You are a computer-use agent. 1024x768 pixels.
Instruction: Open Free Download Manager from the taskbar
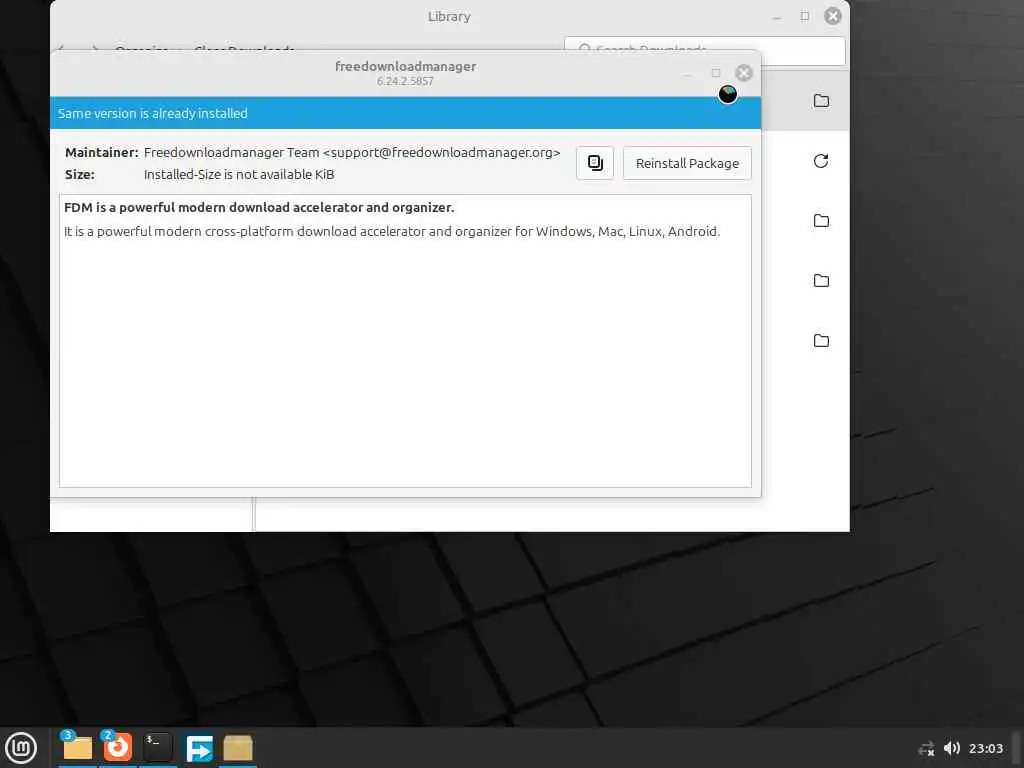click(199, 748)
